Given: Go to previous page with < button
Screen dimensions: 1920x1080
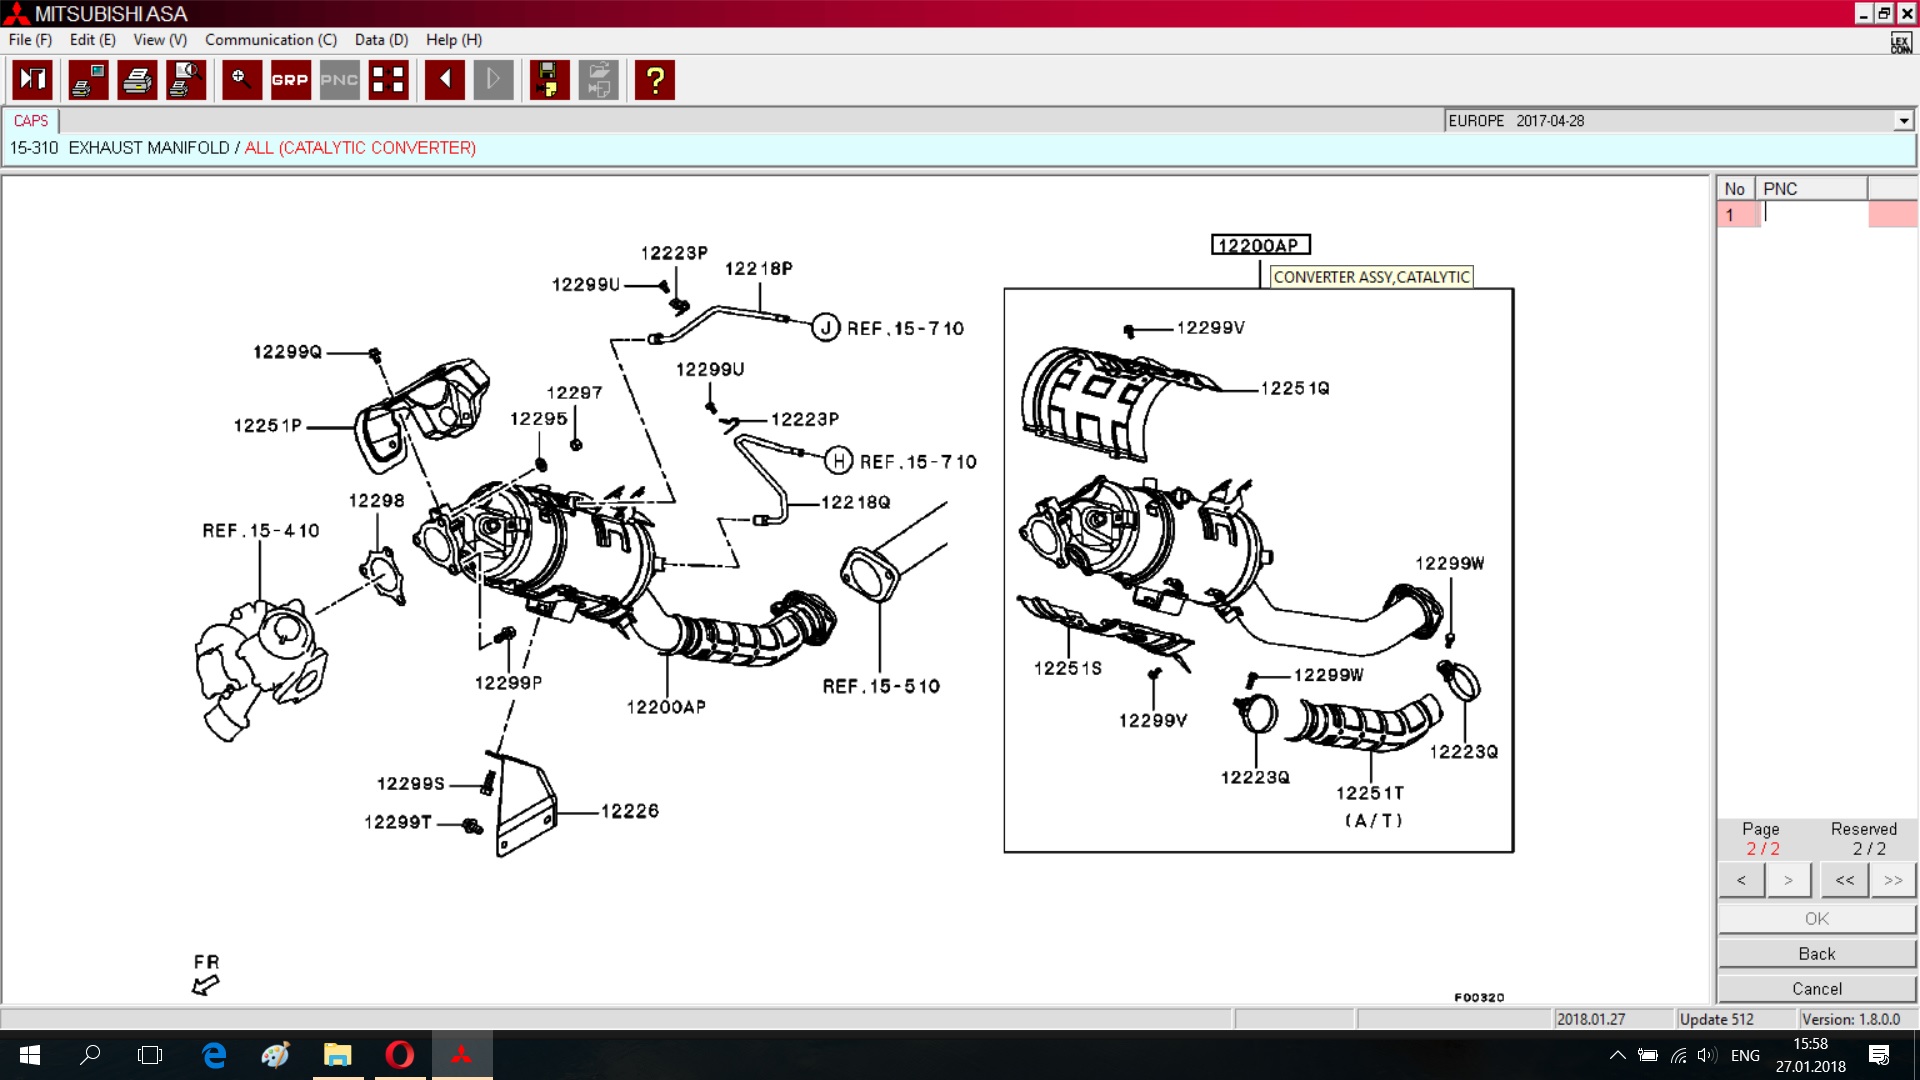Looking at the screenshot, I should [x=1741, y=880].
